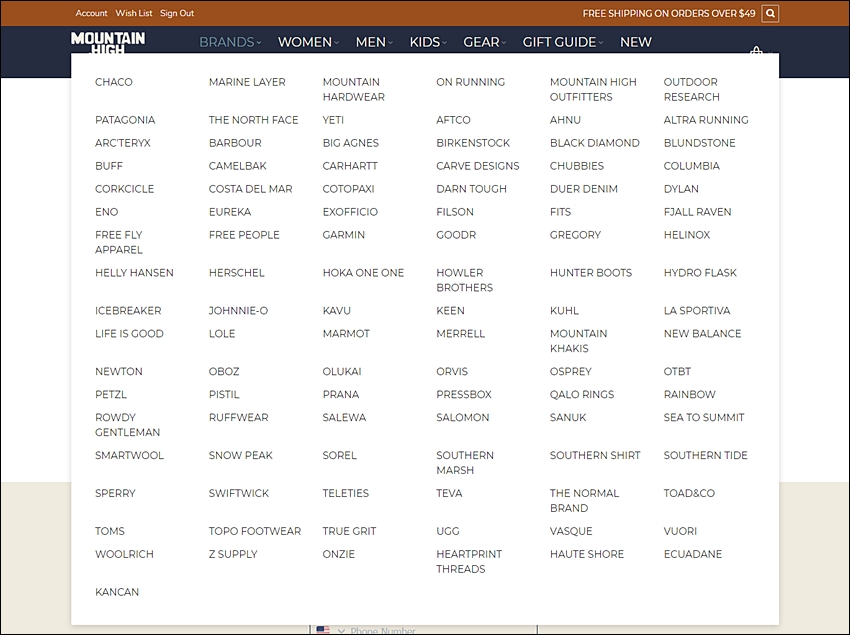Screen dimensions: 850x635
Task: Select The North Face brand
Action: (254, 120)
